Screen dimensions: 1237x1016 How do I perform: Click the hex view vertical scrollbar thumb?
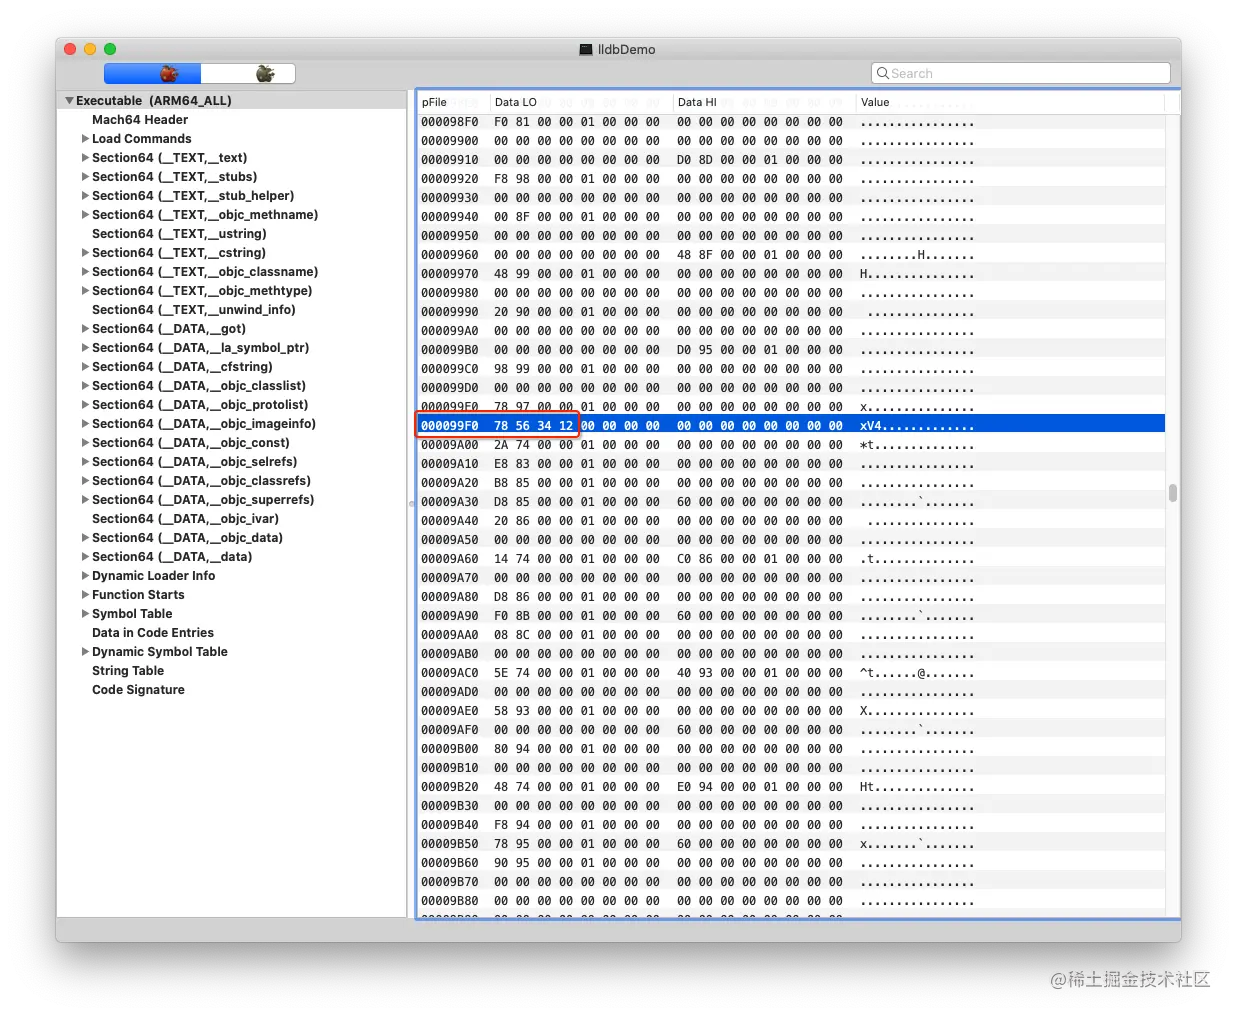[1173, 493]
